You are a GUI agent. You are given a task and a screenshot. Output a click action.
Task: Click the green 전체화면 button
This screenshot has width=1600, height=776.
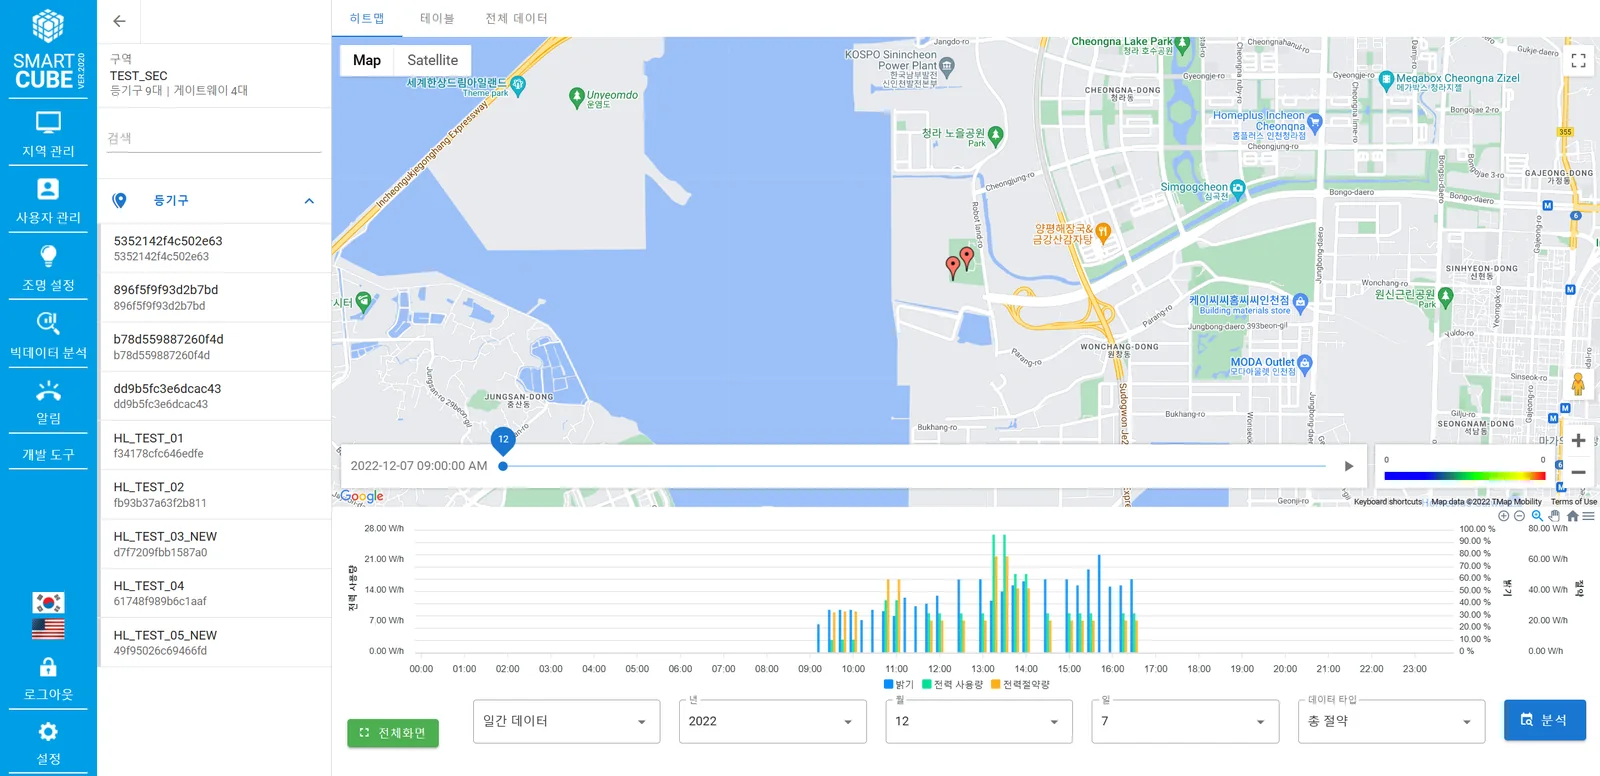pos(393,733)
